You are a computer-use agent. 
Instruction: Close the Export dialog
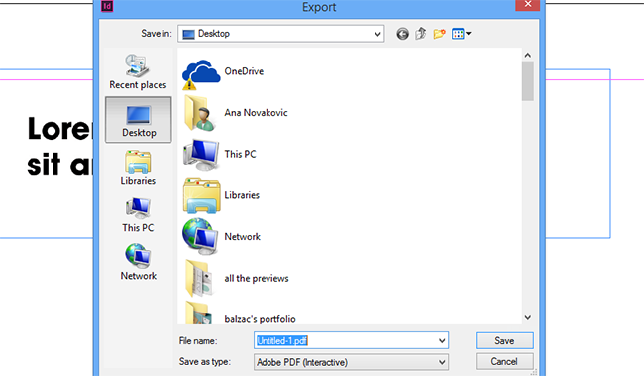coord(528,5)
